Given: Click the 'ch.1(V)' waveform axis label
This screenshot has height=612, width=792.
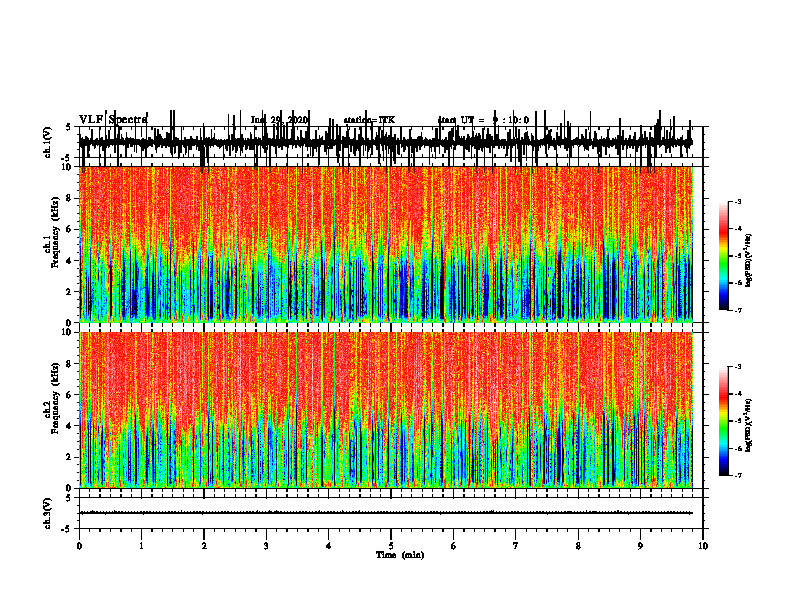Looking at the screenshot, I should point(48,142).
